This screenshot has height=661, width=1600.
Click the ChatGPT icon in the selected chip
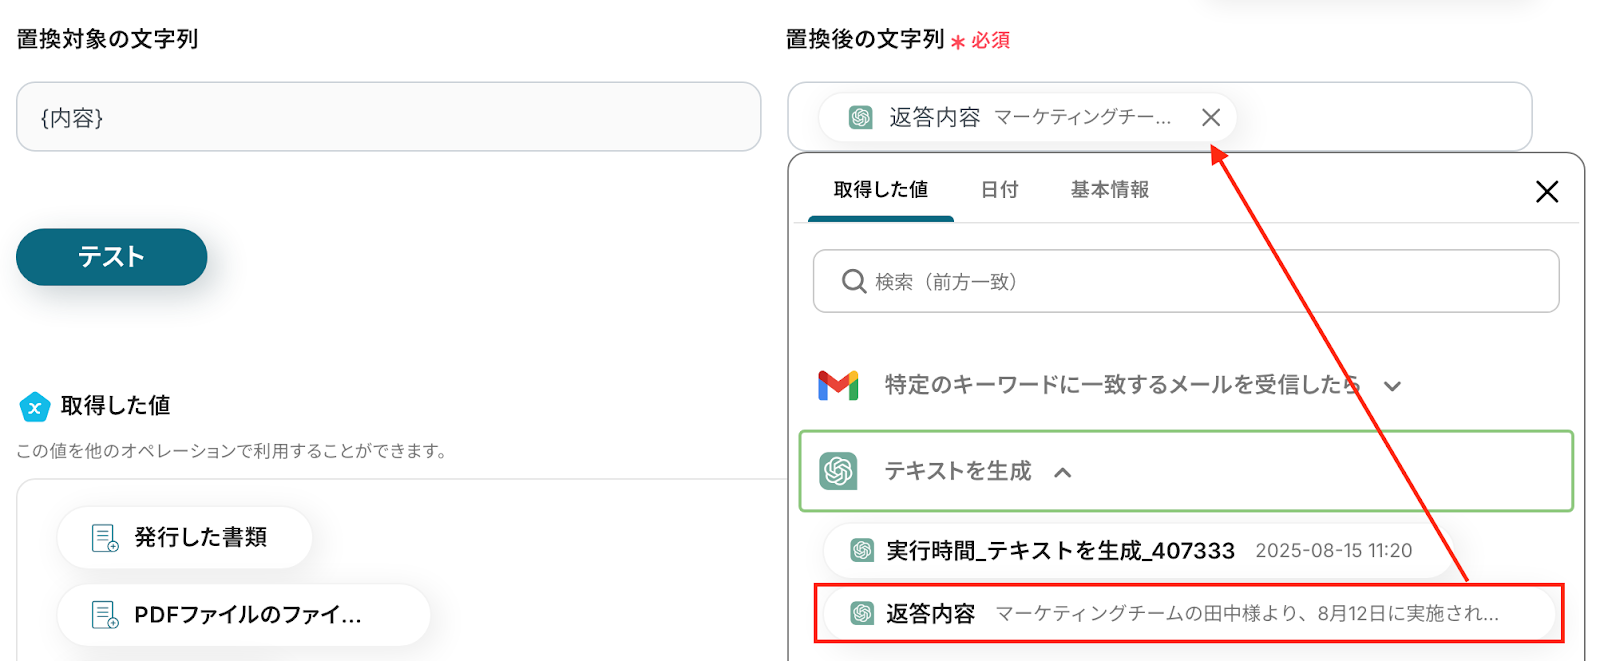point(860,118)
